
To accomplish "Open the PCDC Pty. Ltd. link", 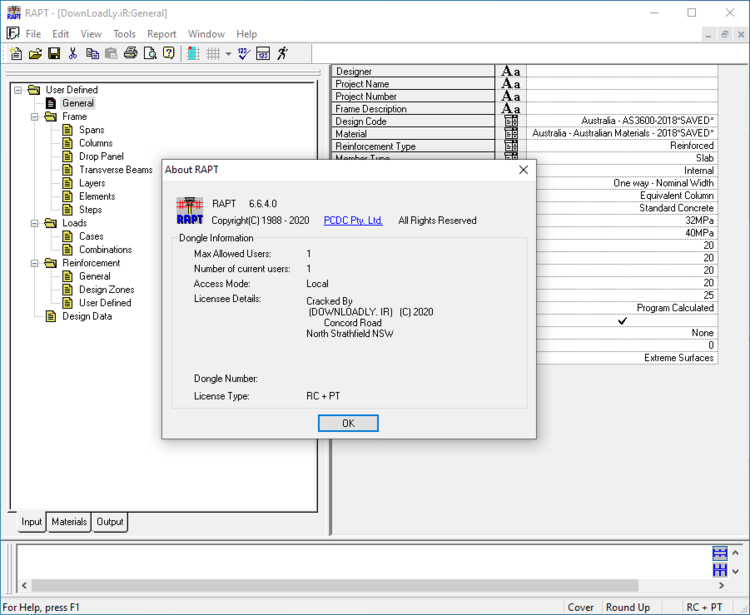I will tap(353, 220).
